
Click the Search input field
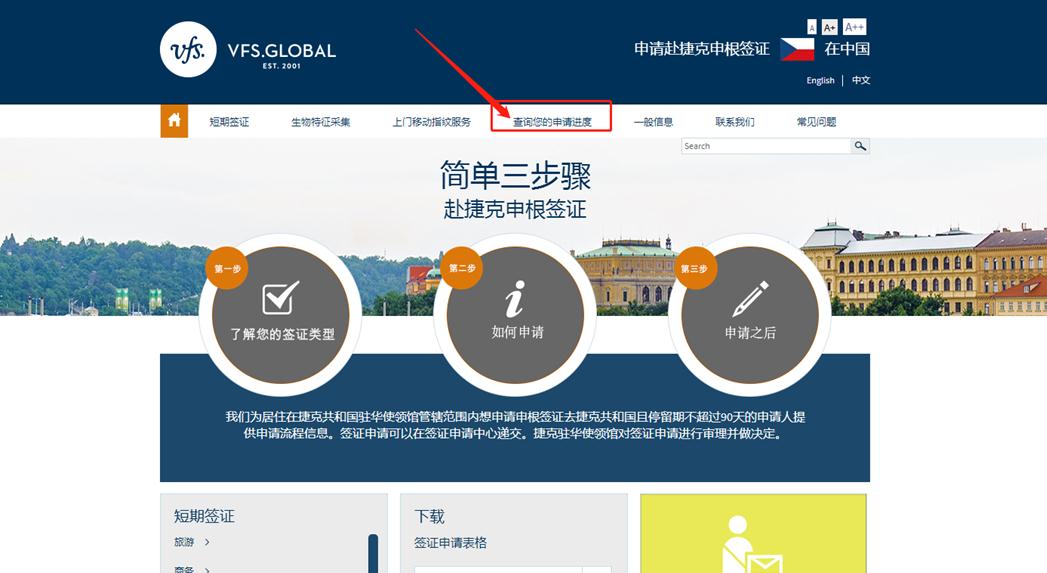765,146
